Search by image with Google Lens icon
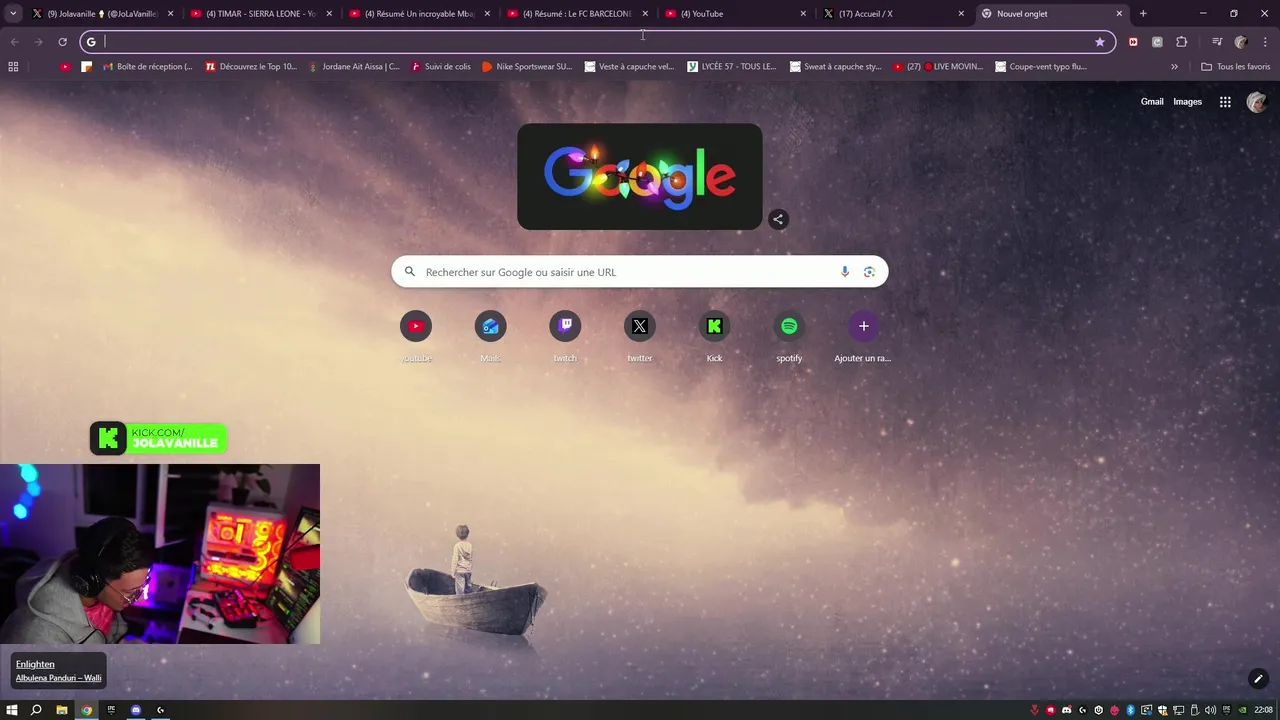The height and width of the screenshot is (720, 1280). pyautogui.click(x=869, y=272)
